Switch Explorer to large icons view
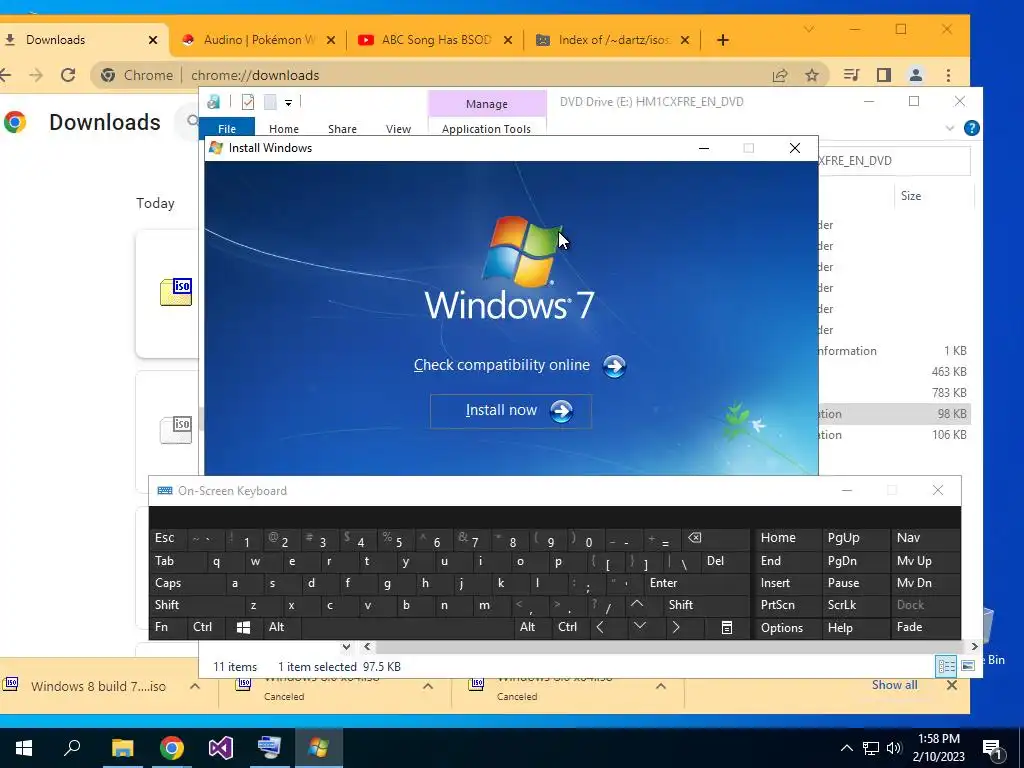1024x768 pixels. (x=968, y=666)
